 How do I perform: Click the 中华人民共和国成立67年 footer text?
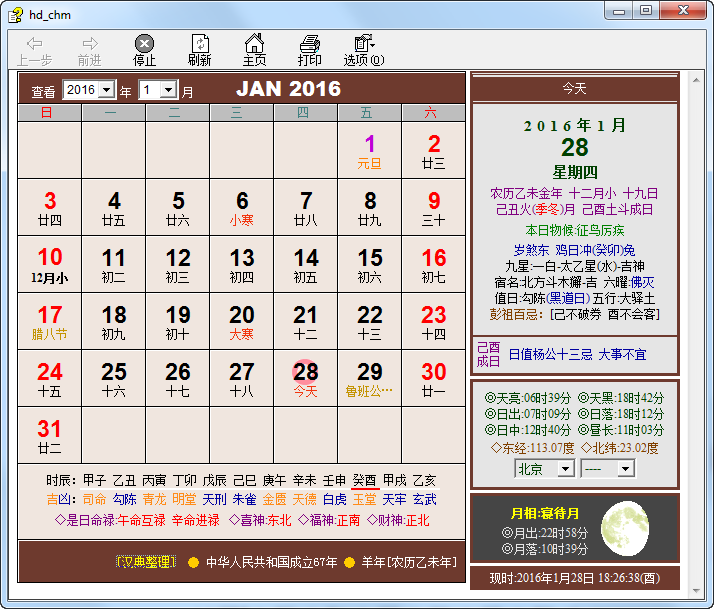tap(272, 562)
